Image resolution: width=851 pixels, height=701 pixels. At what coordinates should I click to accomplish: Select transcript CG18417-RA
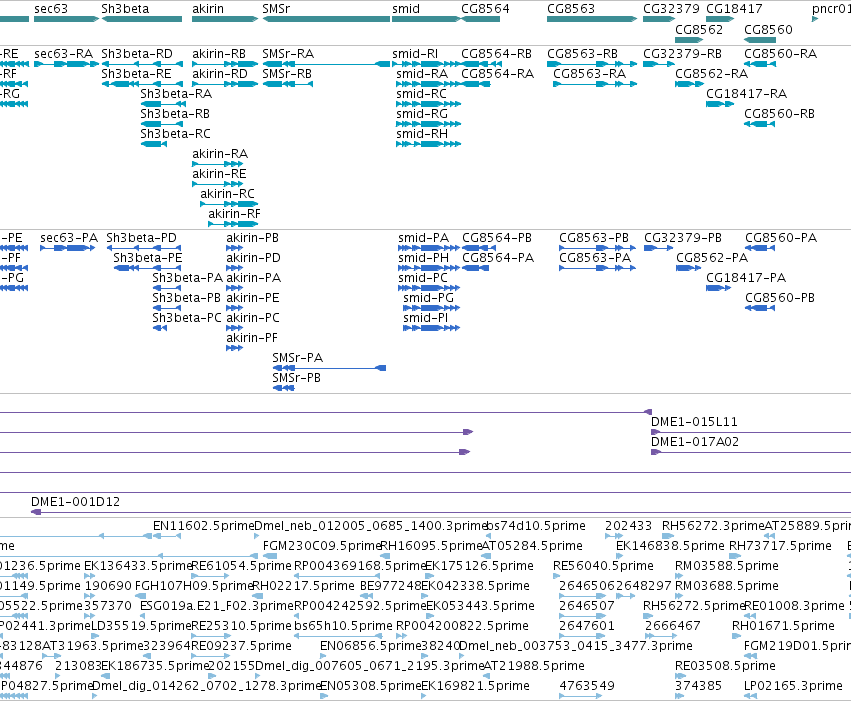pyautogui.click(x=746, y=94)
